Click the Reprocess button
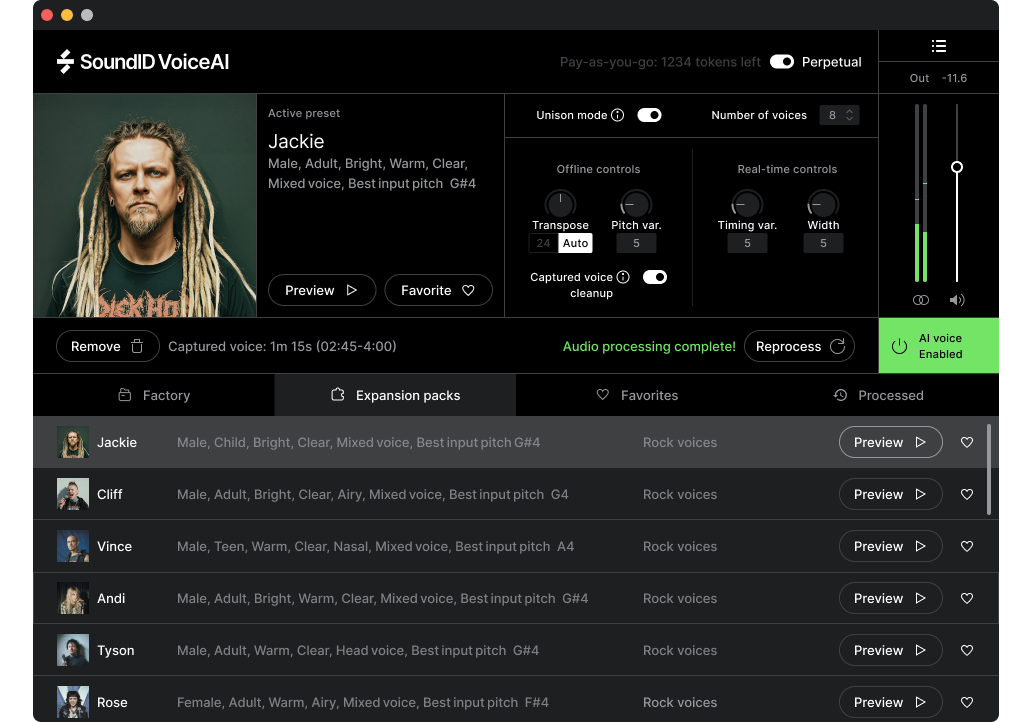The height and width of the screenshot is (722, 1032). point(799,346)
